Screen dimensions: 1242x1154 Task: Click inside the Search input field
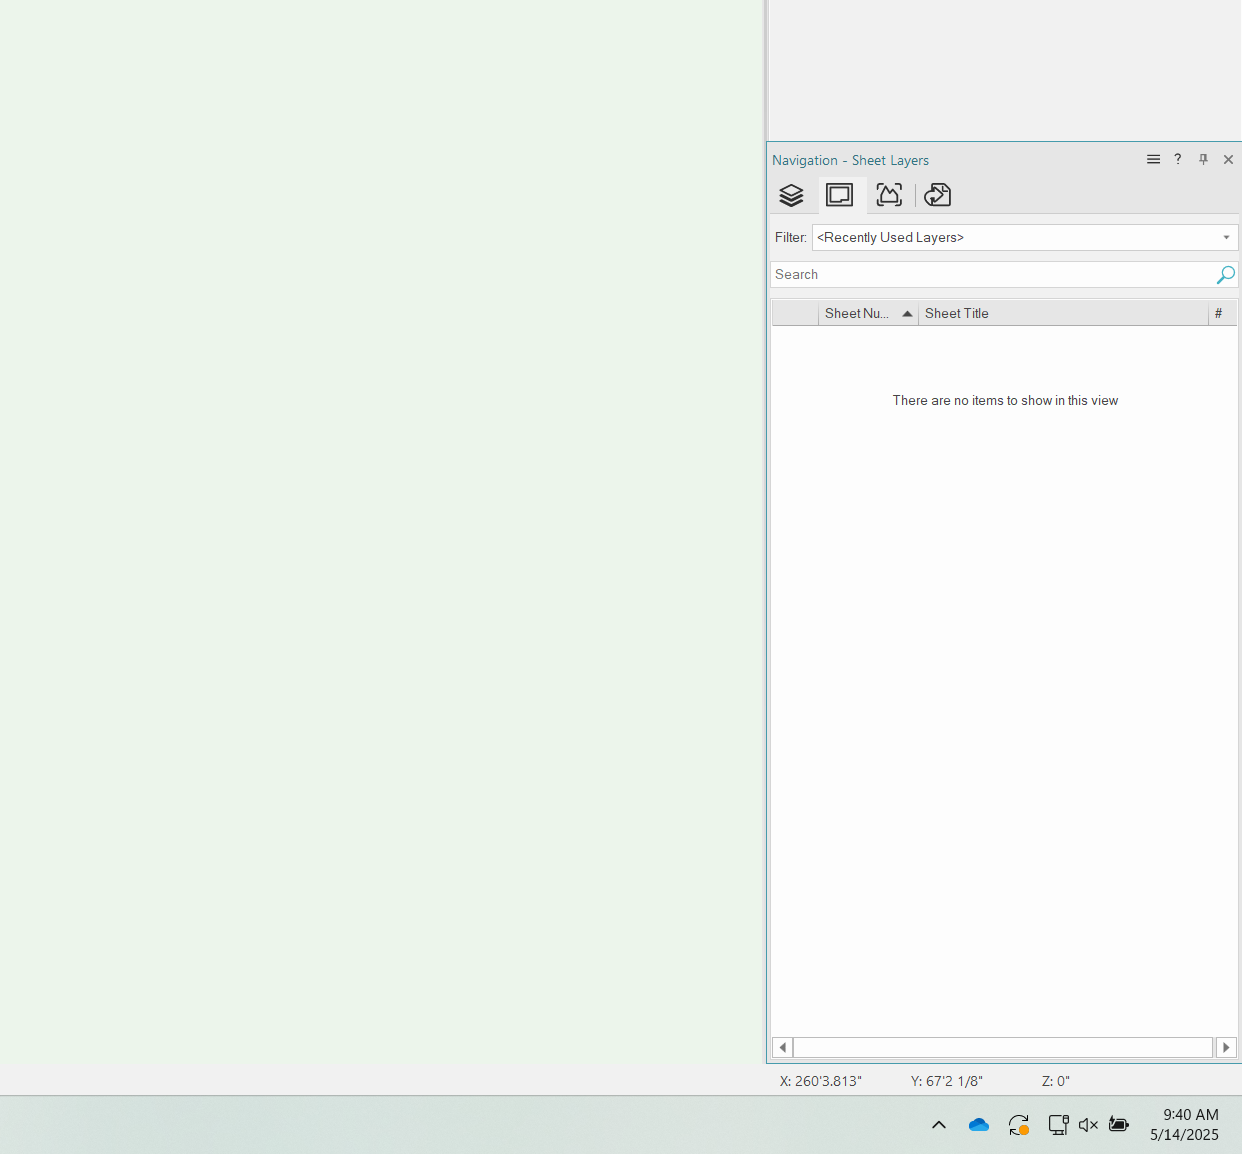(x=990, y=274)
